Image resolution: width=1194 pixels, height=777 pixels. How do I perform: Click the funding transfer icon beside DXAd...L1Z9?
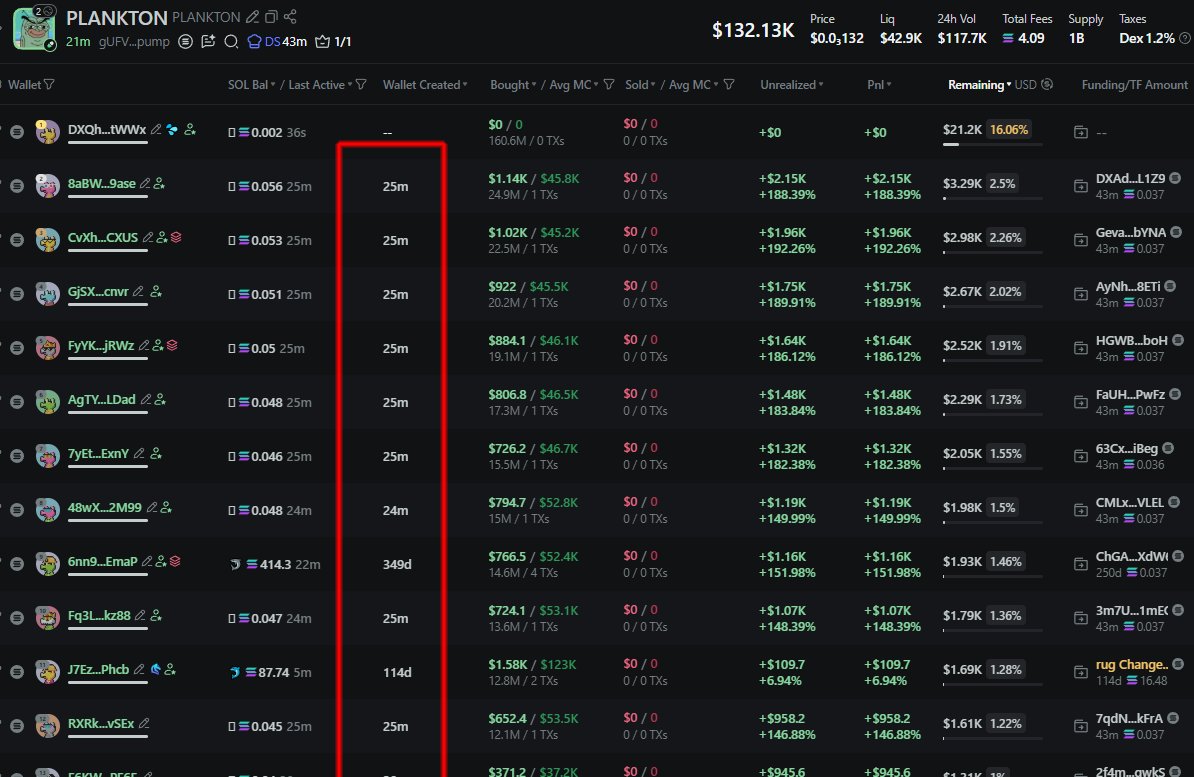click(x=1080, y=186)
